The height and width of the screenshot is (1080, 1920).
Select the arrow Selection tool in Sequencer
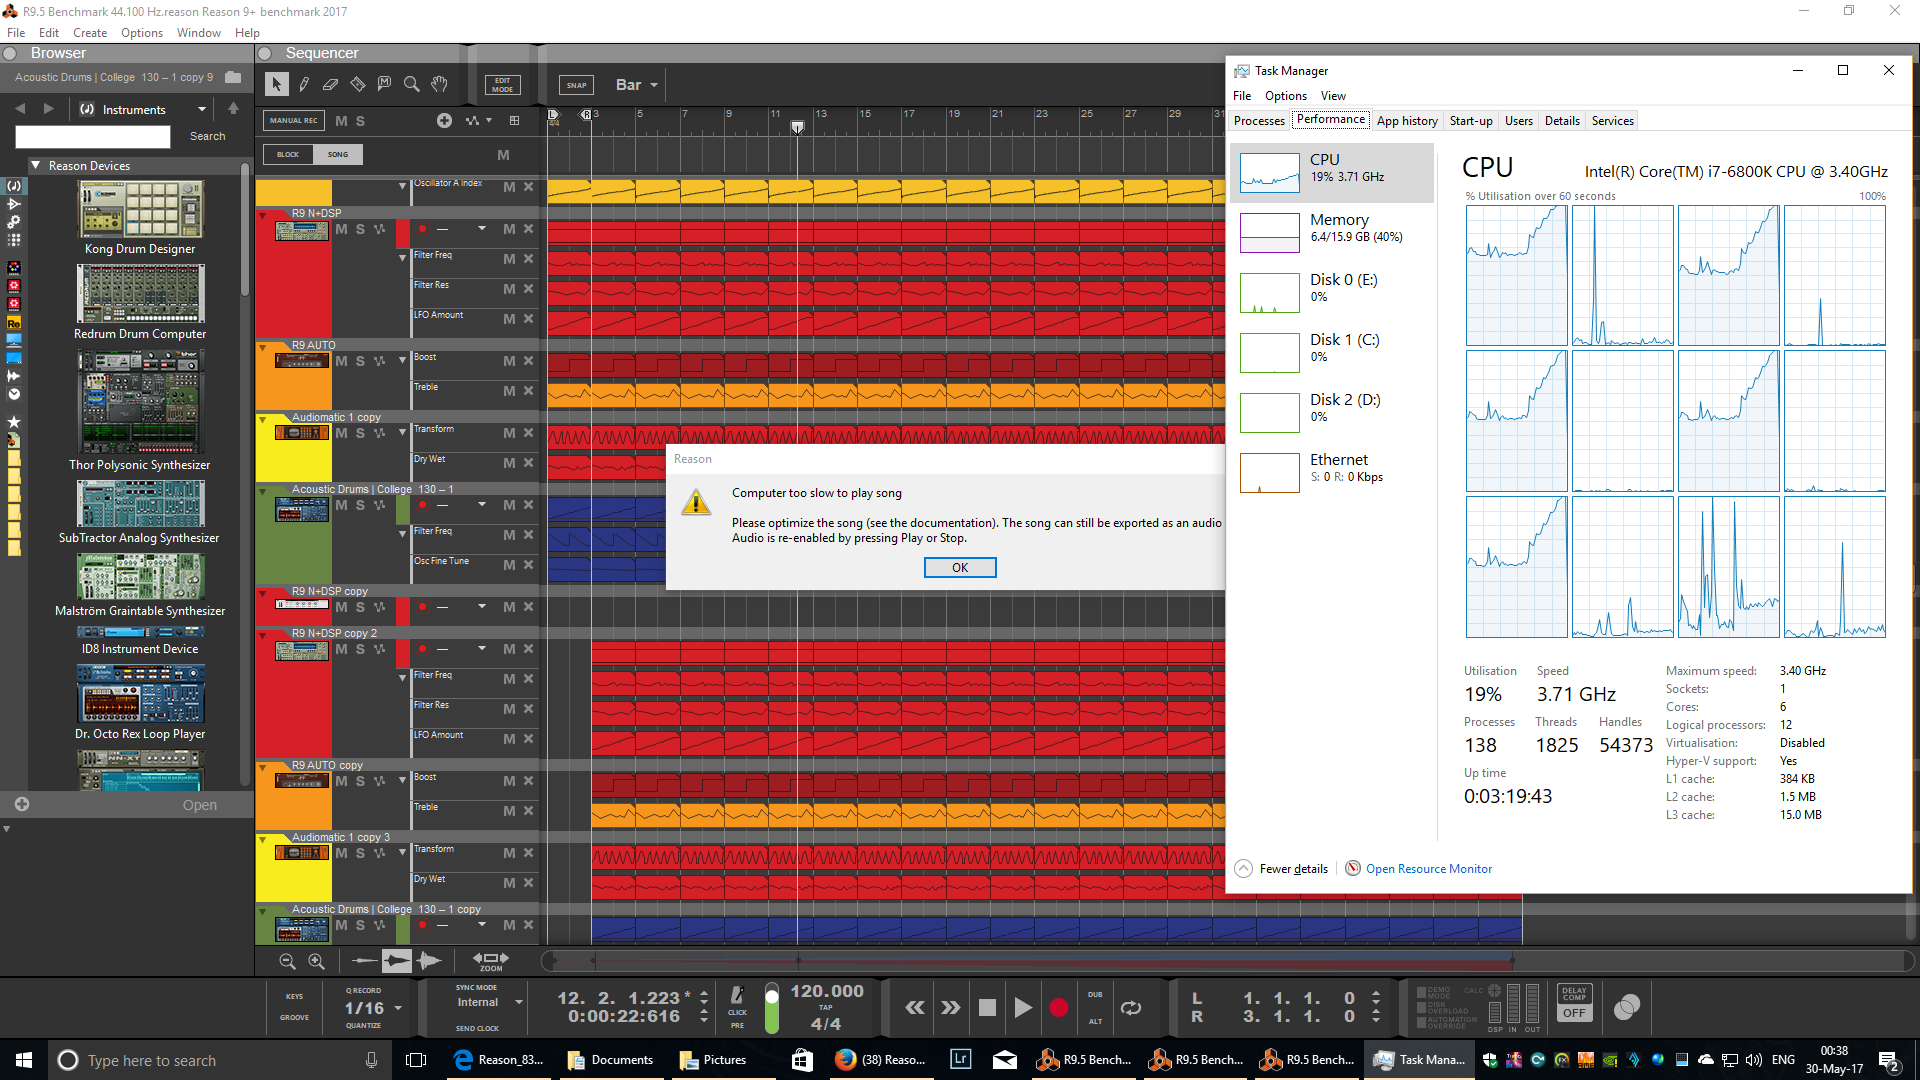point(277,85)
